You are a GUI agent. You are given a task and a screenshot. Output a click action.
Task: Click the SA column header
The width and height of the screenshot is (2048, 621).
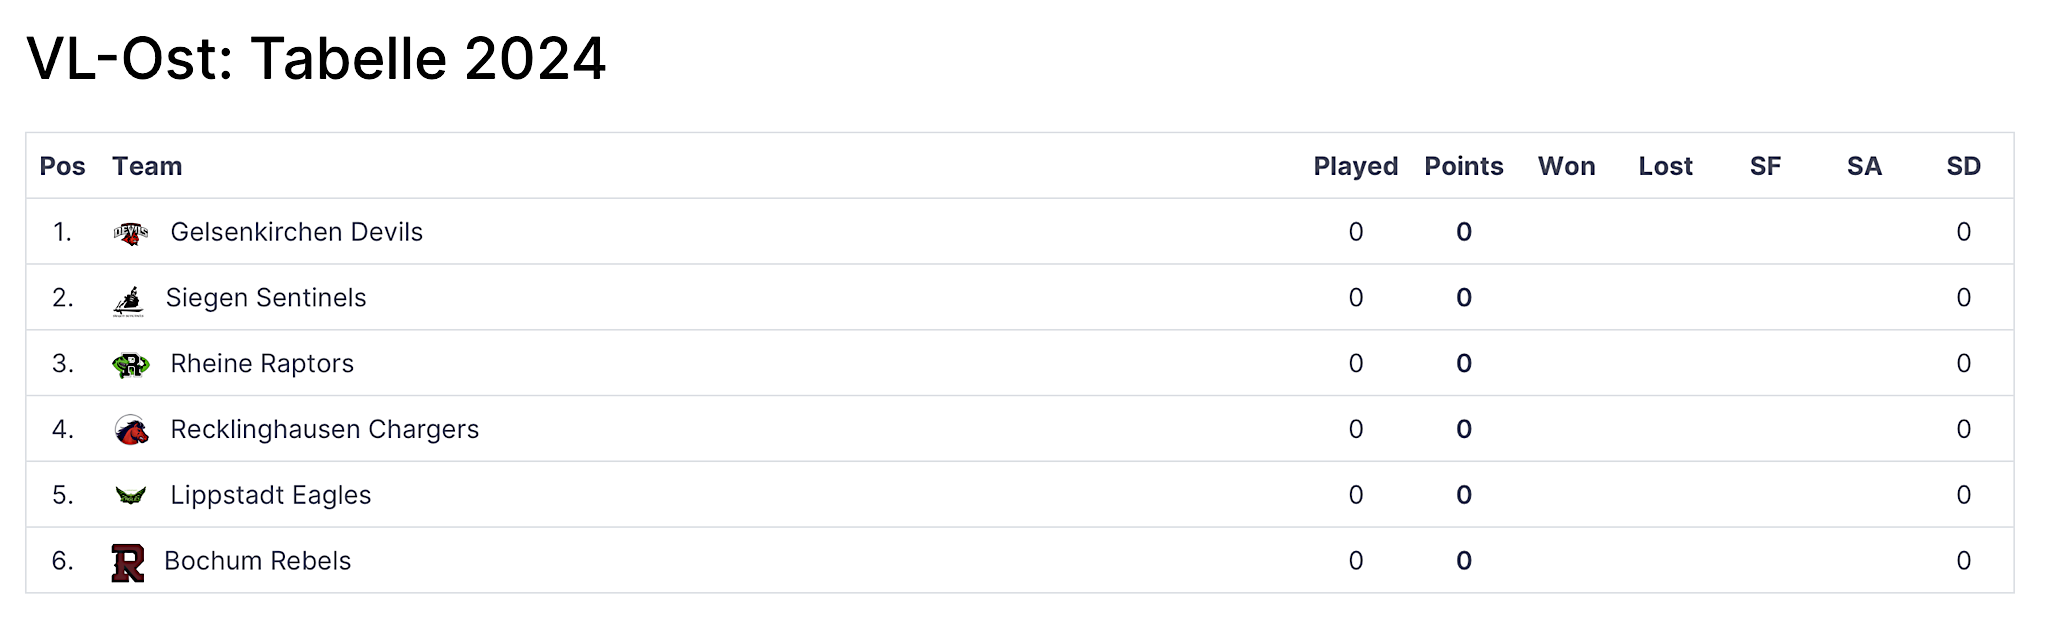[1864, 166]
